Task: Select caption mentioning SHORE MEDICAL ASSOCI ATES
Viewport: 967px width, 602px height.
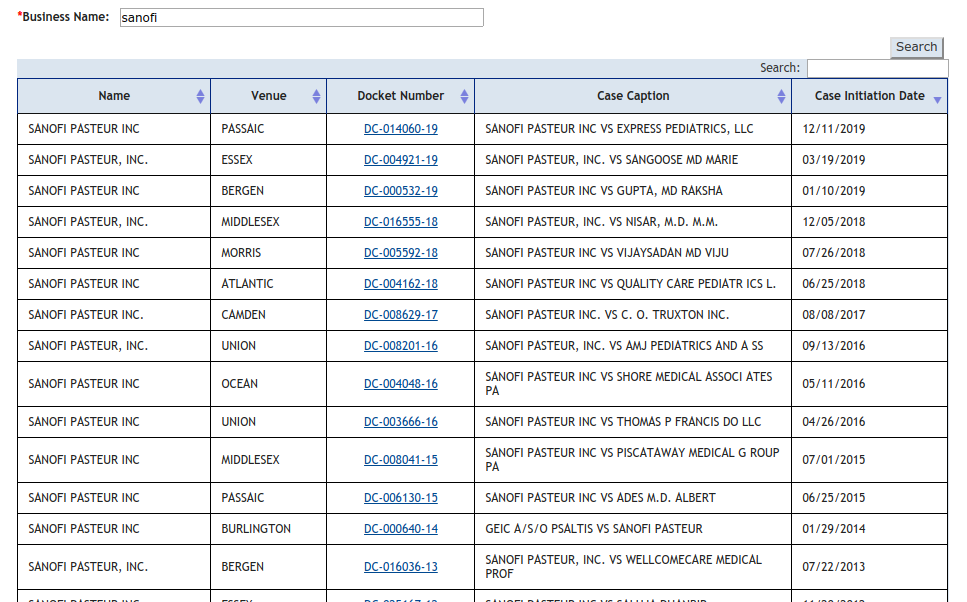Action: [628, 384]
